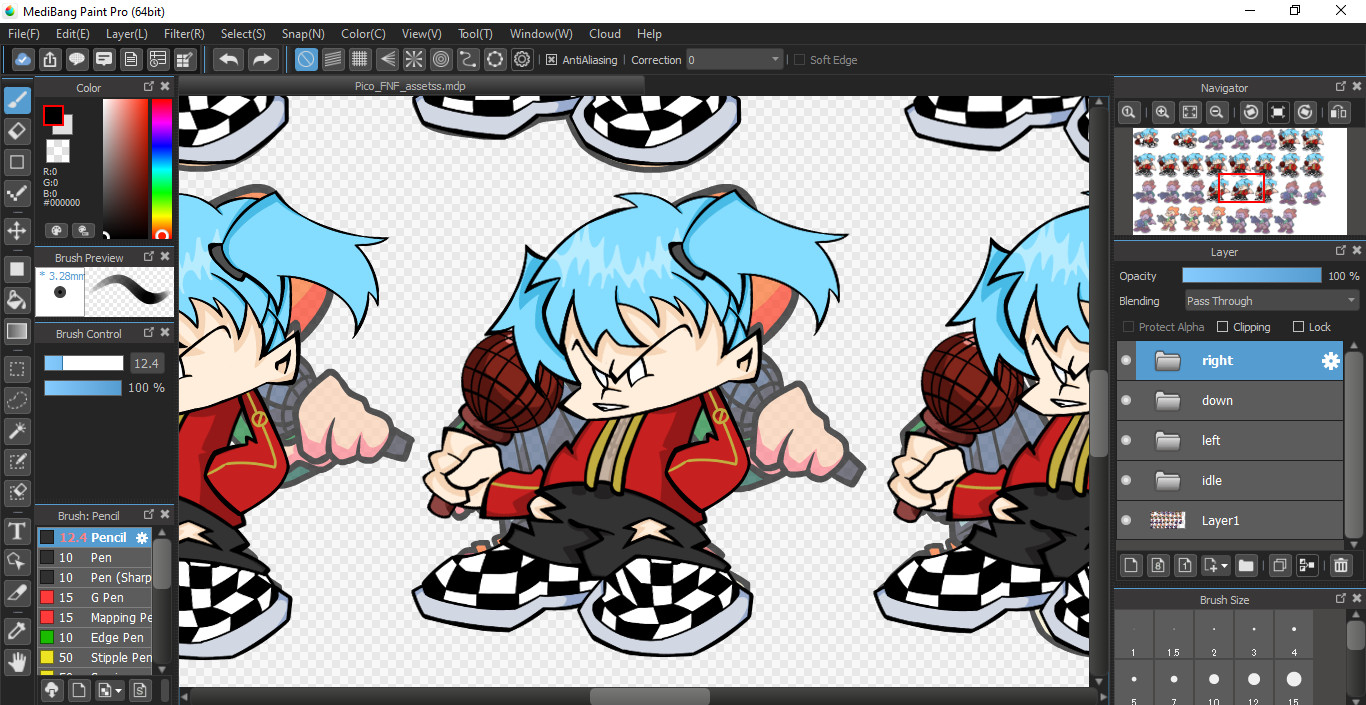Select the G Pen brush

click(x=105, y=598)
